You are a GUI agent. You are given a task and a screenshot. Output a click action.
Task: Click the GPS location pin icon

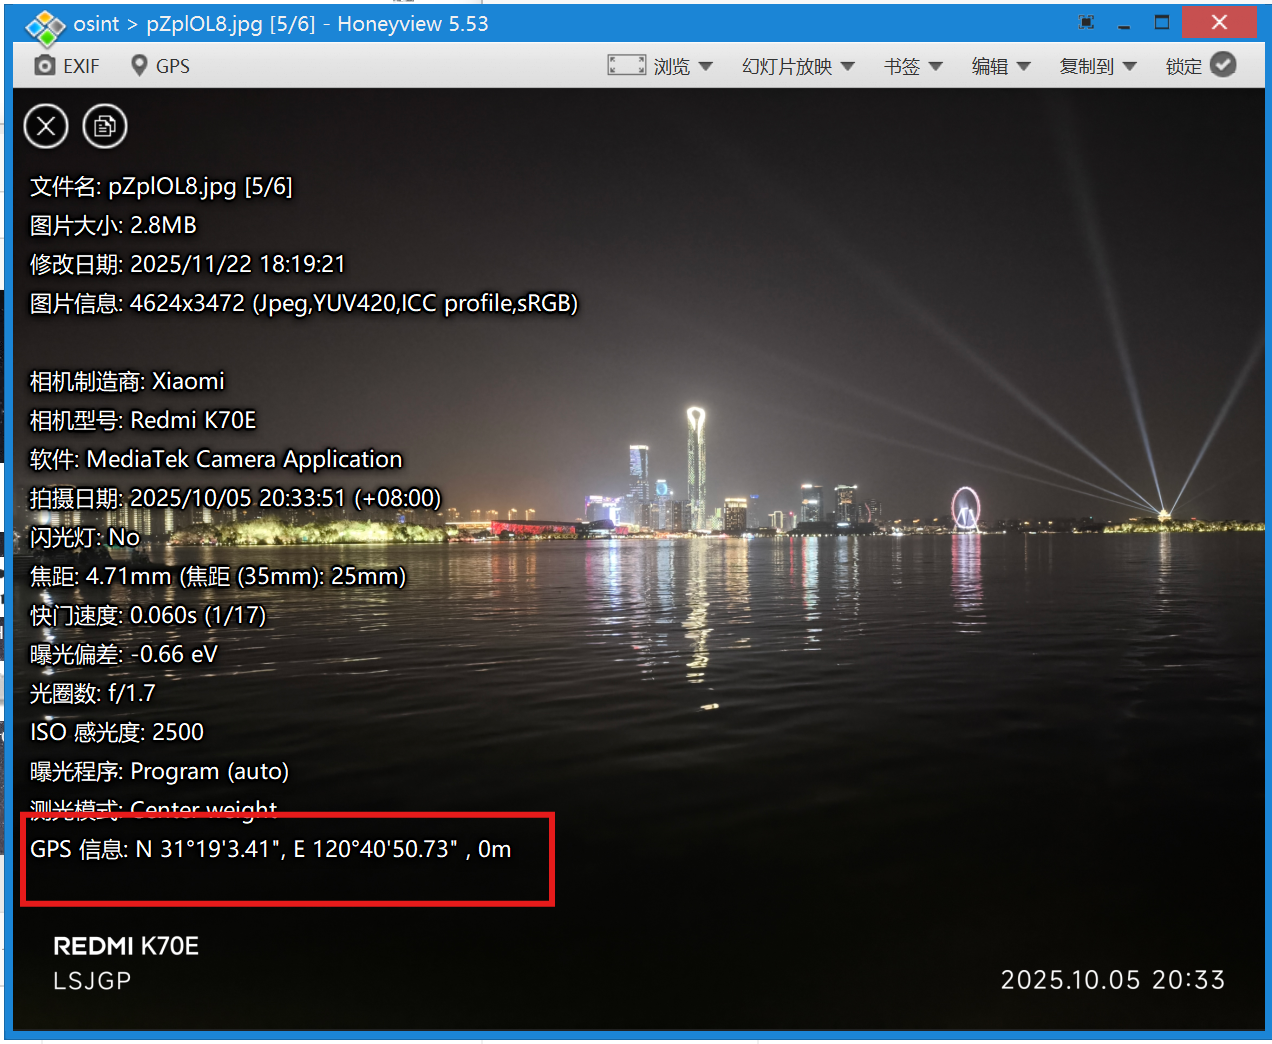coord(139,66)
